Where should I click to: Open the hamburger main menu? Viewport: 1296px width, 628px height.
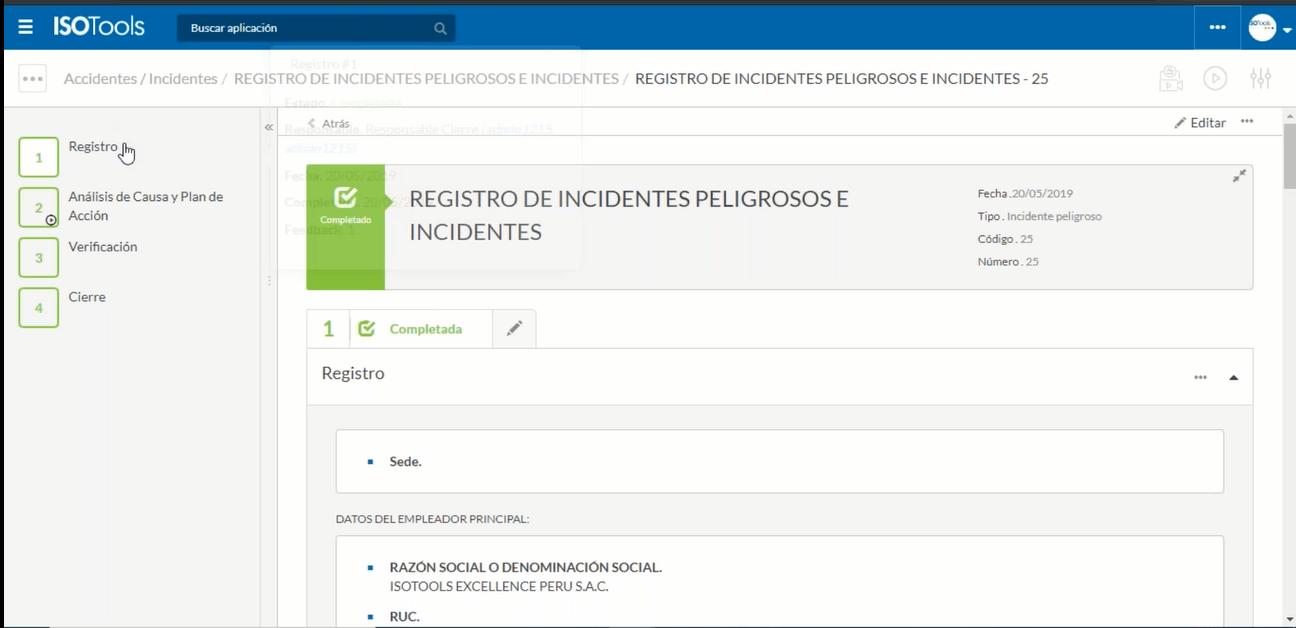click(x=26, y=27)
